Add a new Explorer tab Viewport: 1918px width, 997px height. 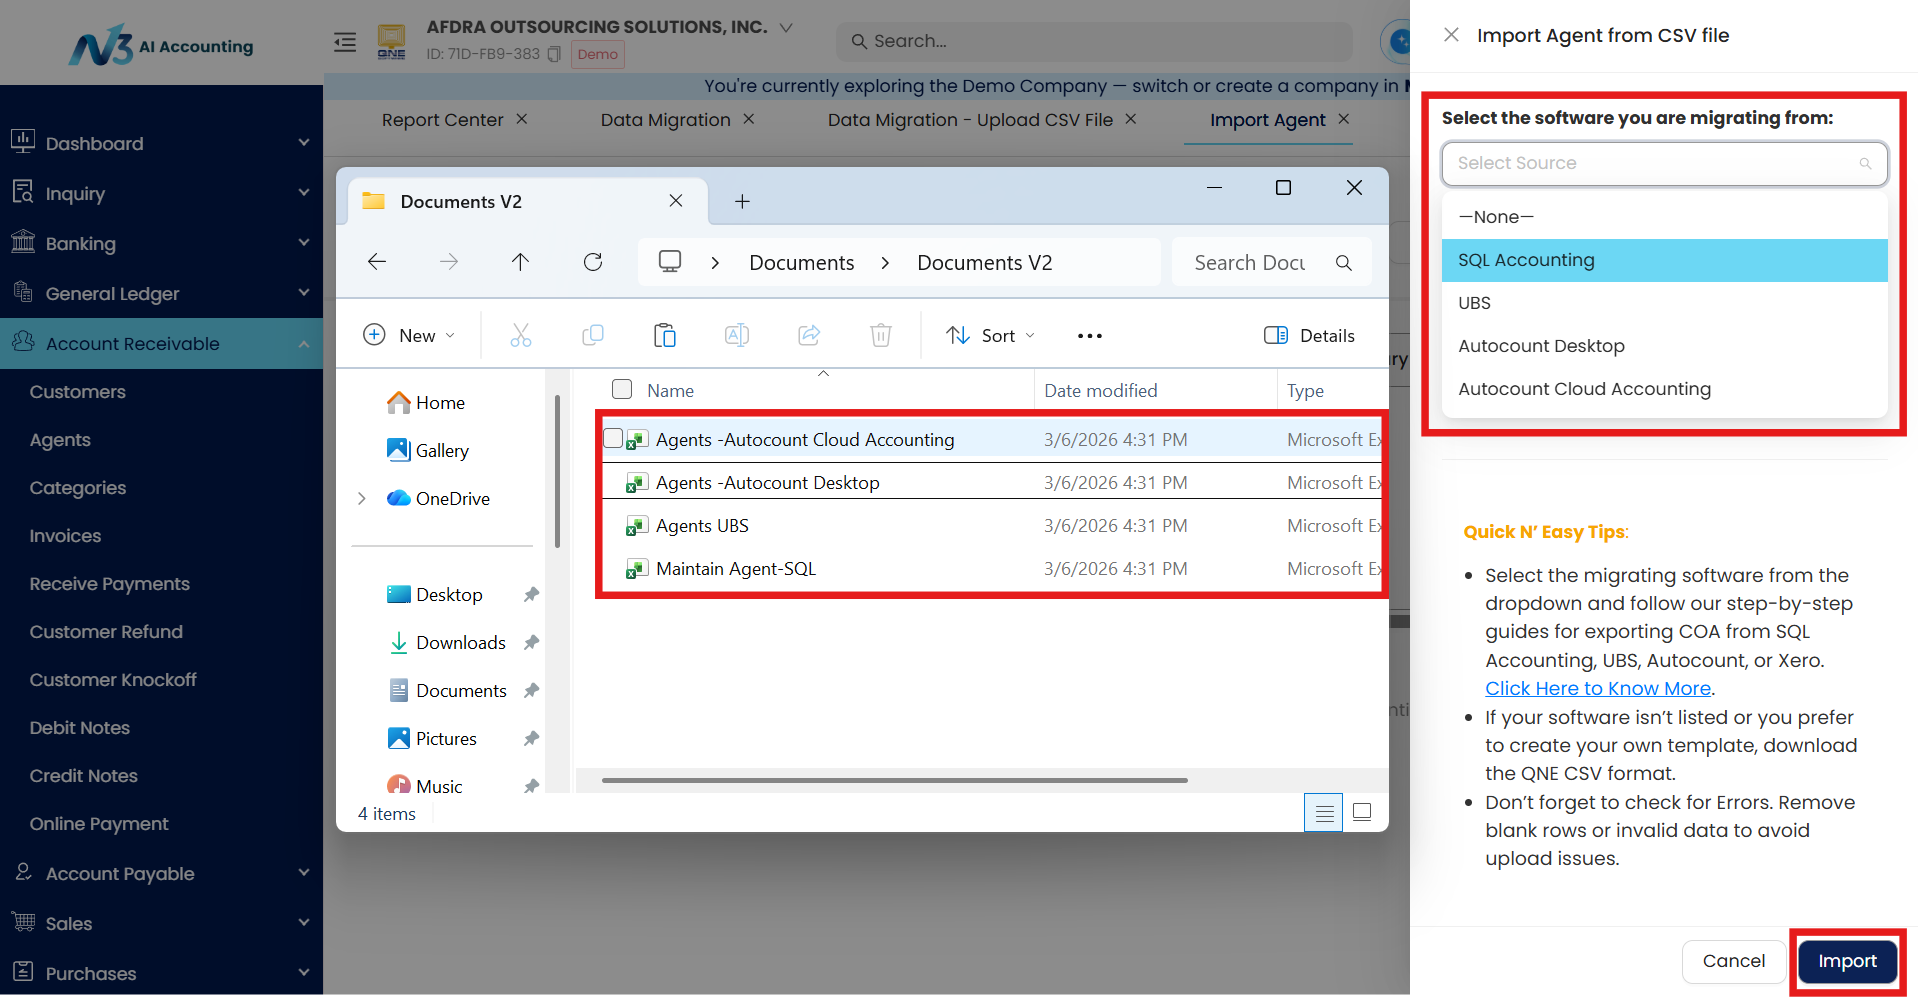point(742,202)
